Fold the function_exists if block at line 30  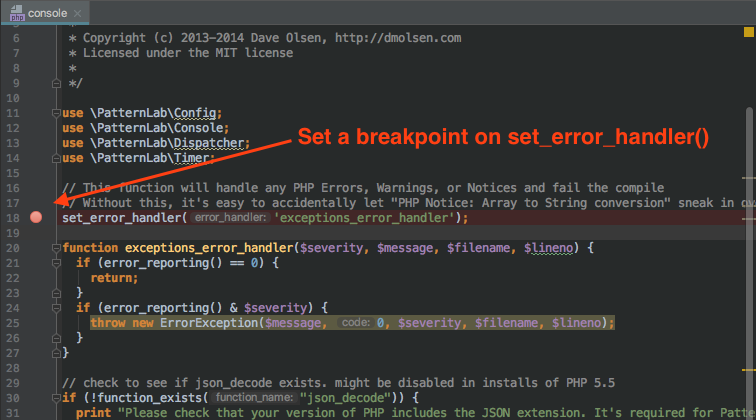coord(54,397)
